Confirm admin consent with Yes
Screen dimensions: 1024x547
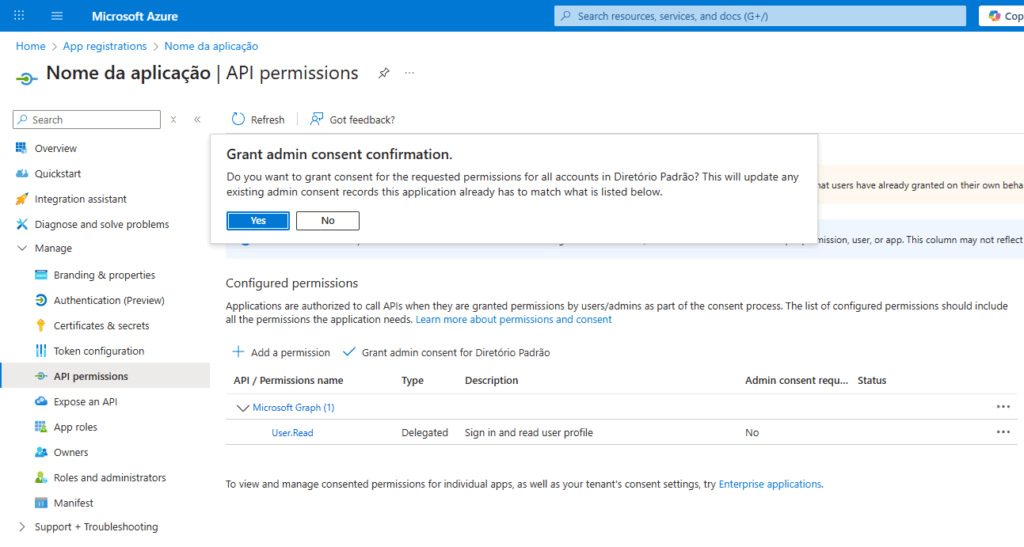tap(258, 221)
